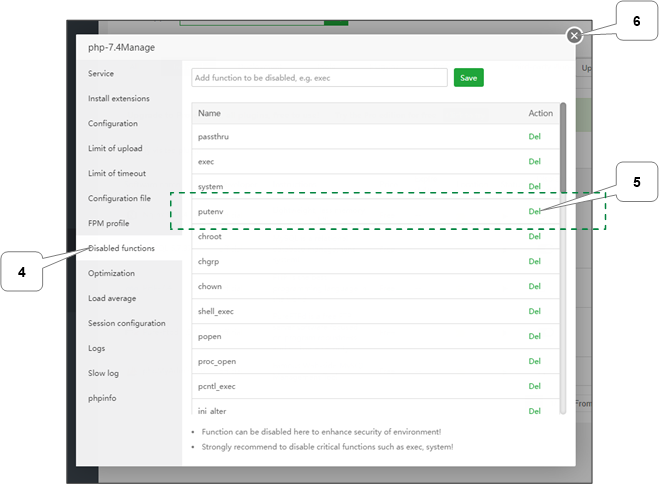
Task: Click the Name column header
Action: (209, 113)
